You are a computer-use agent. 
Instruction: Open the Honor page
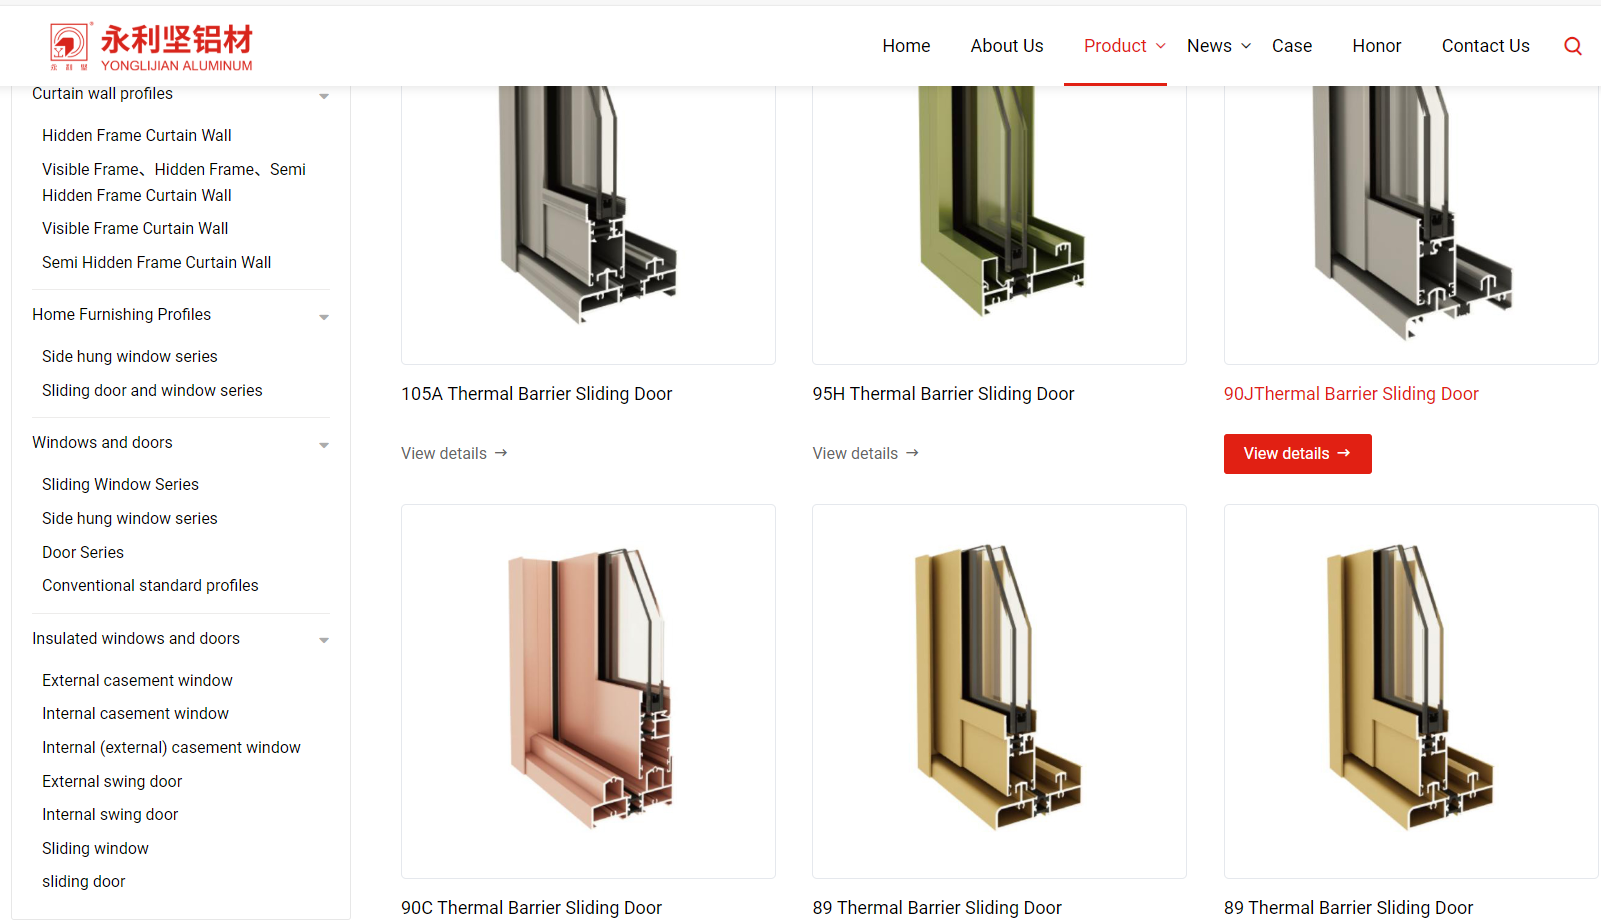pos(1376,46)
